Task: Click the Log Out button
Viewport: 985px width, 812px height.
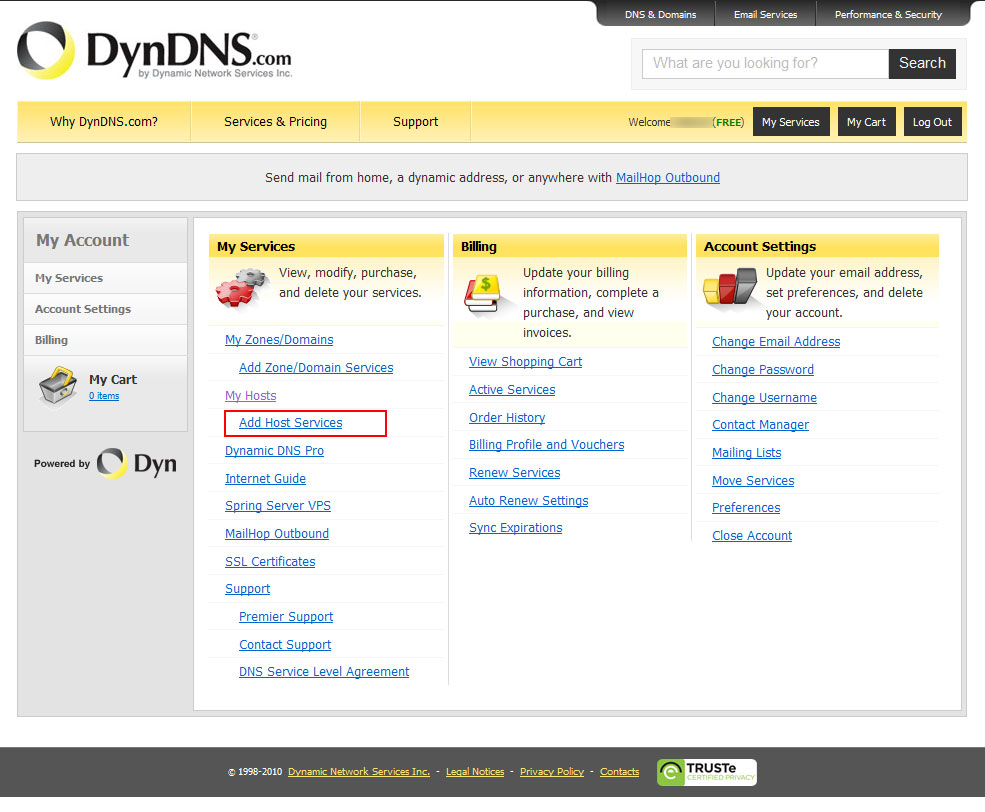Action: (x=932, y=122)
